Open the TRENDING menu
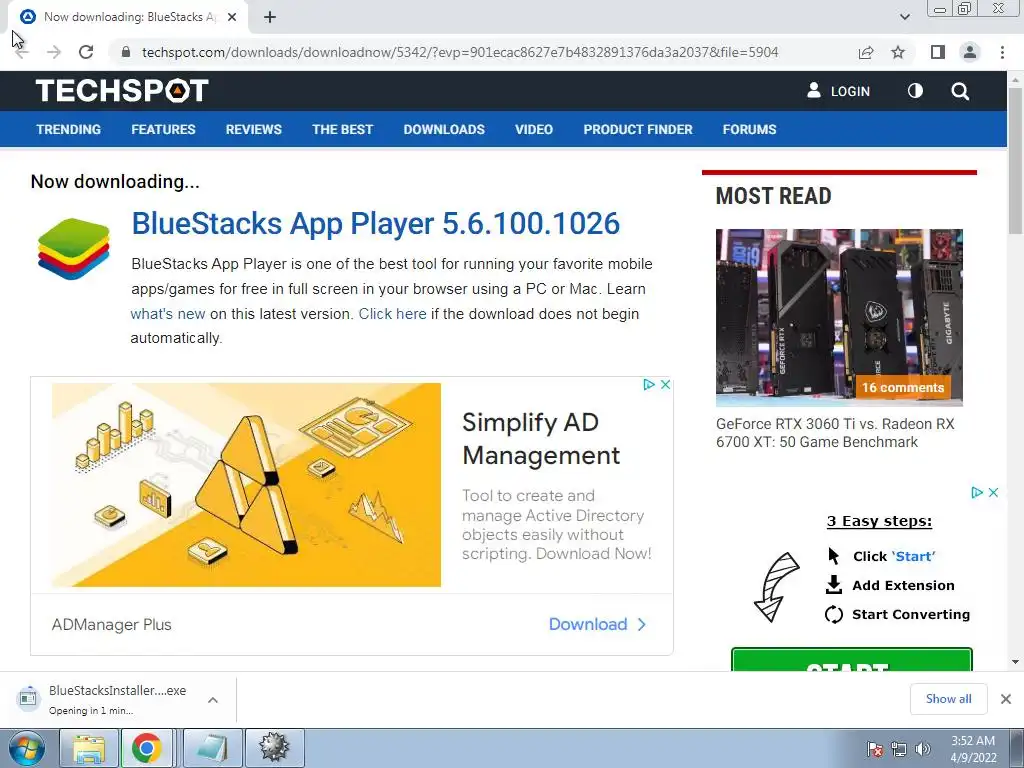 (x=69, y=129)
